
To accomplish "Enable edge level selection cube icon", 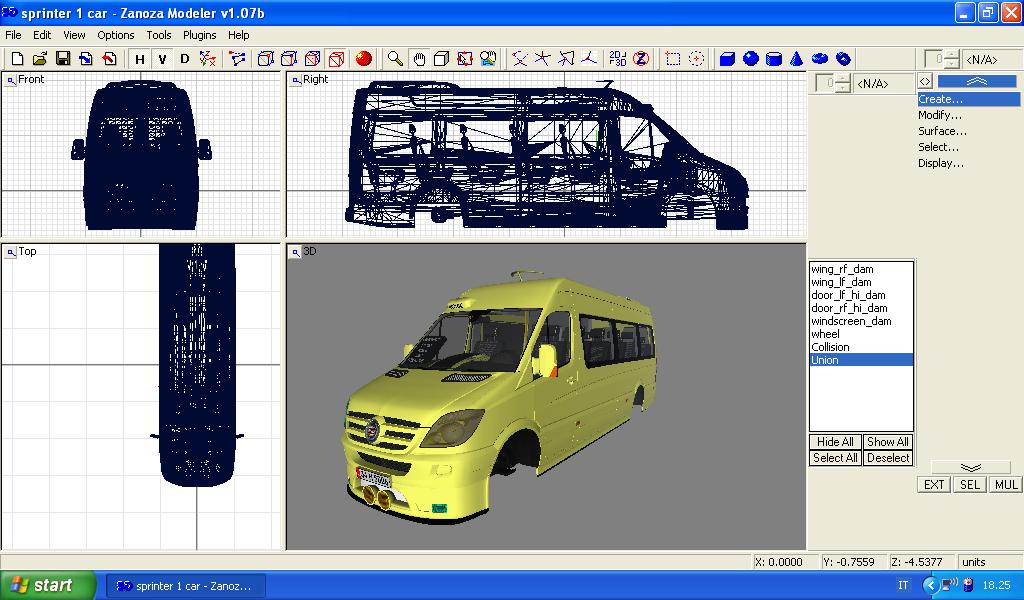I will coord(289,59).
